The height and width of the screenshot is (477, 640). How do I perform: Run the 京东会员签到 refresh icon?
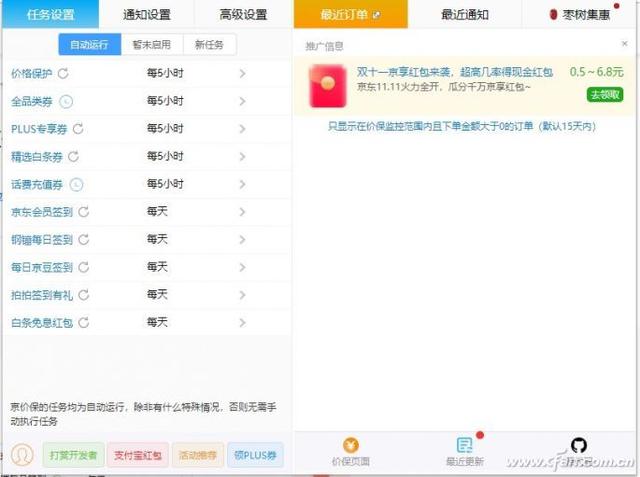(x=84, y=212)
